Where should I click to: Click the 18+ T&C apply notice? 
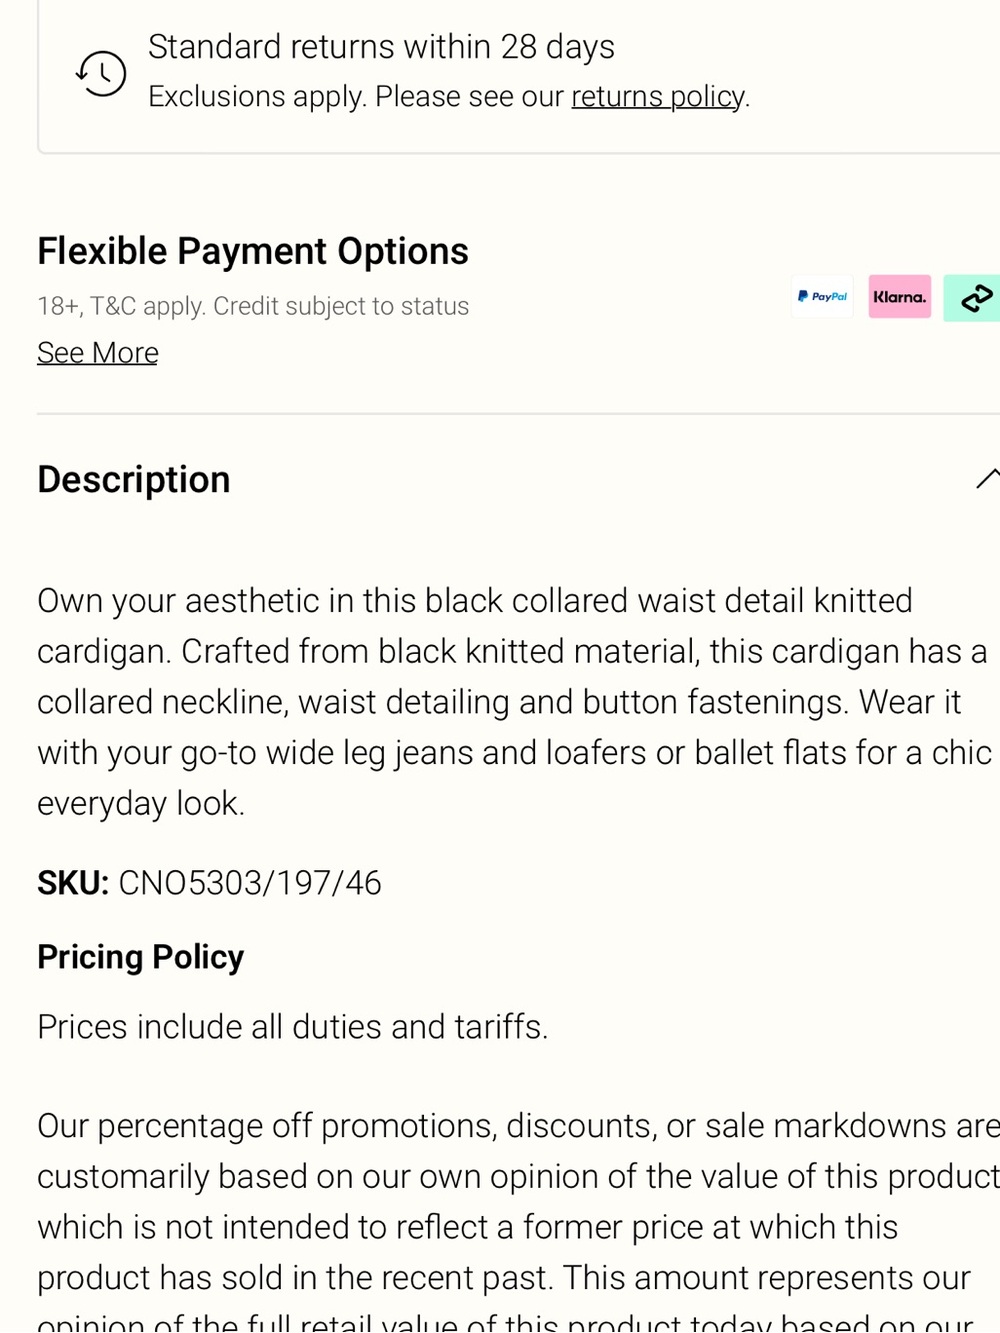(253, 306)
